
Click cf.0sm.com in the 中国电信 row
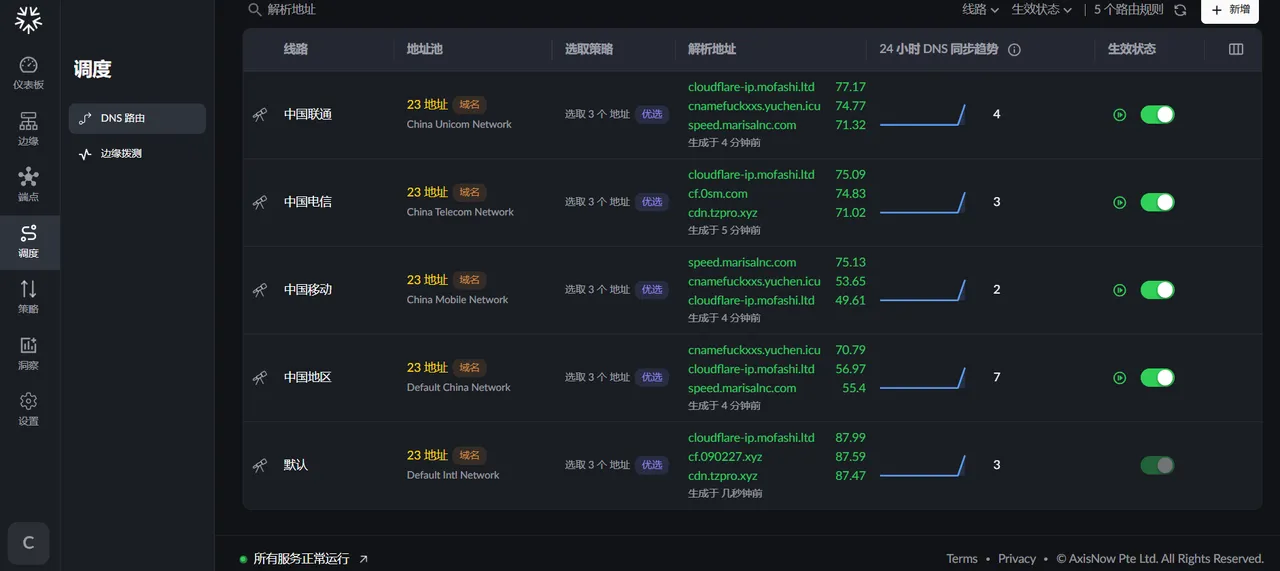click(x=718, y=194)
